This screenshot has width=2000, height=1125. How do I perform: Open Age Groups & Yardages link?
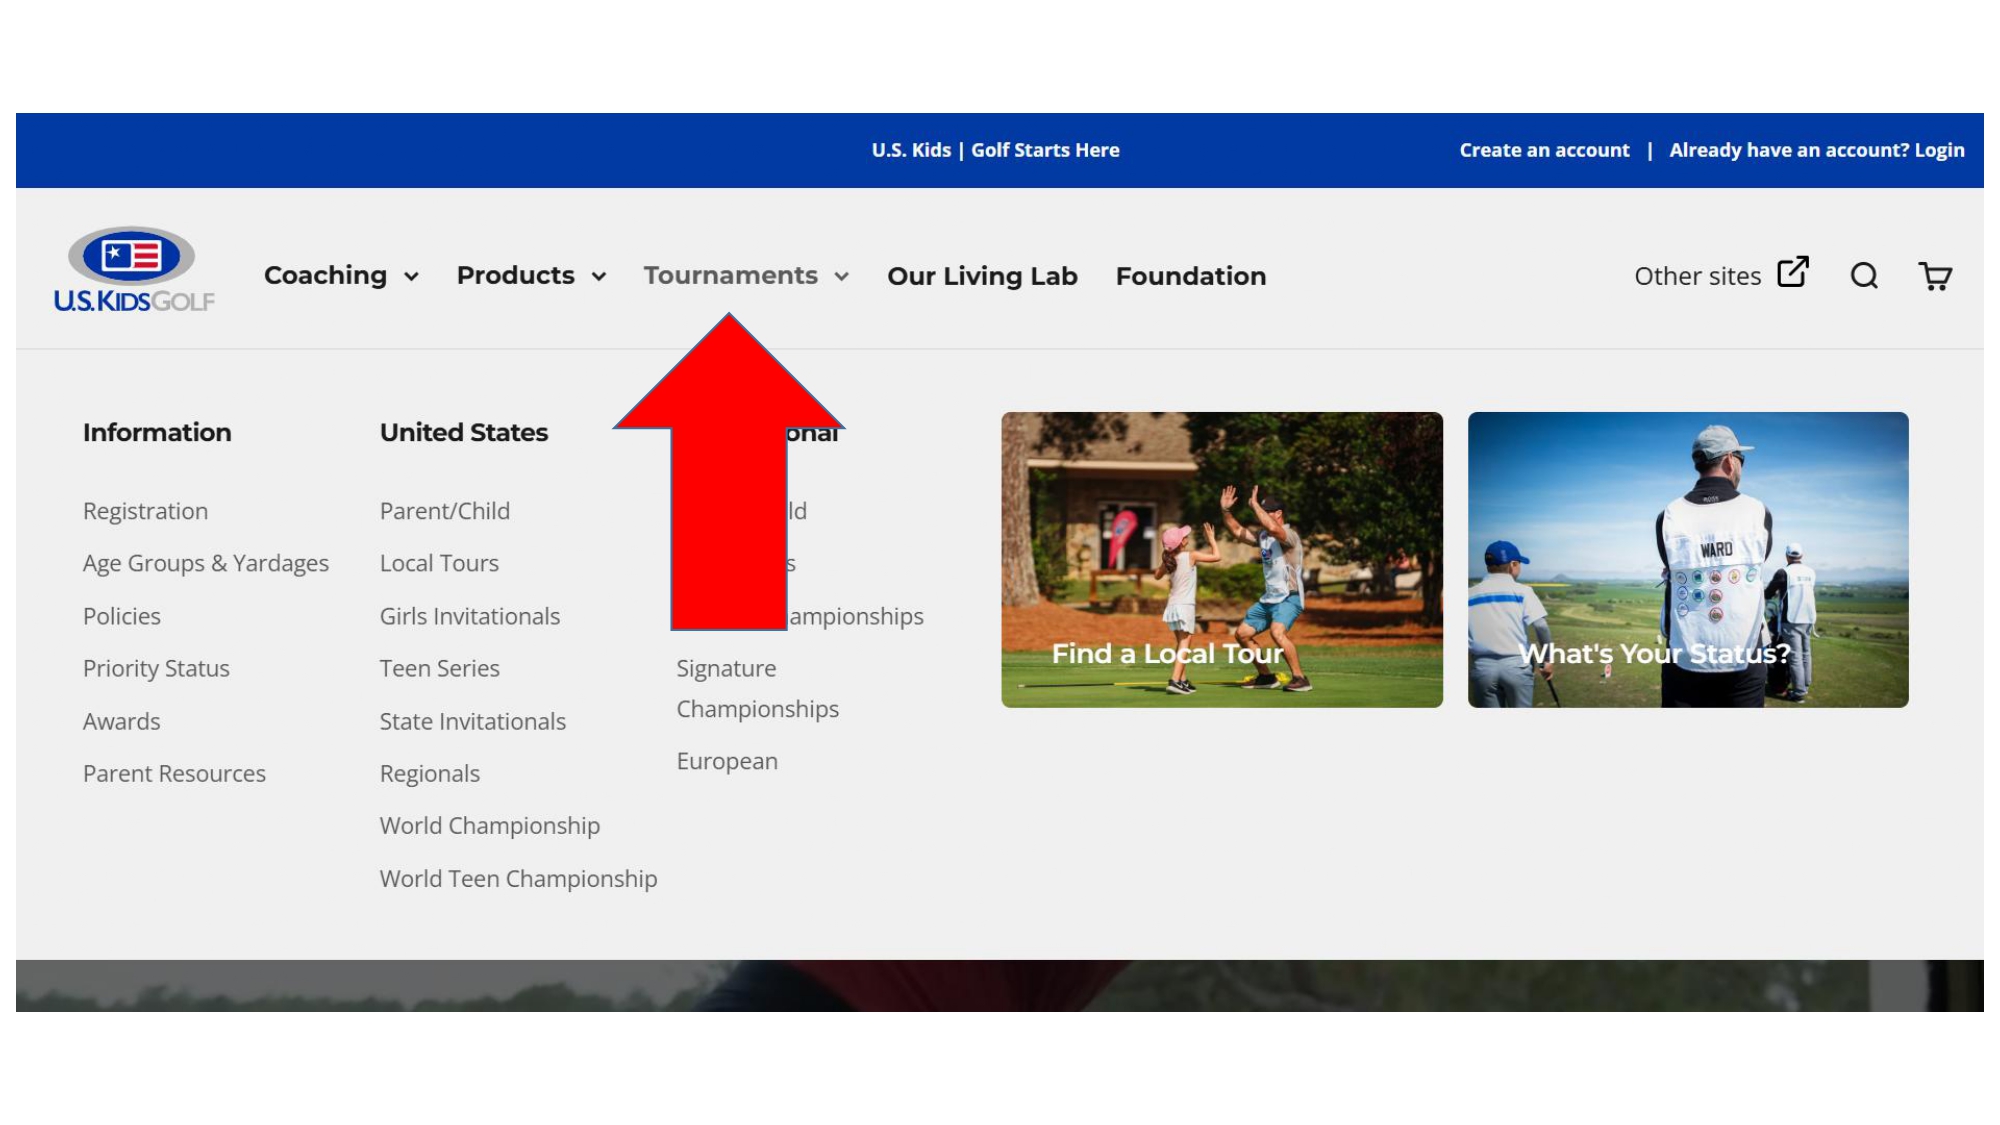[205, 563]
